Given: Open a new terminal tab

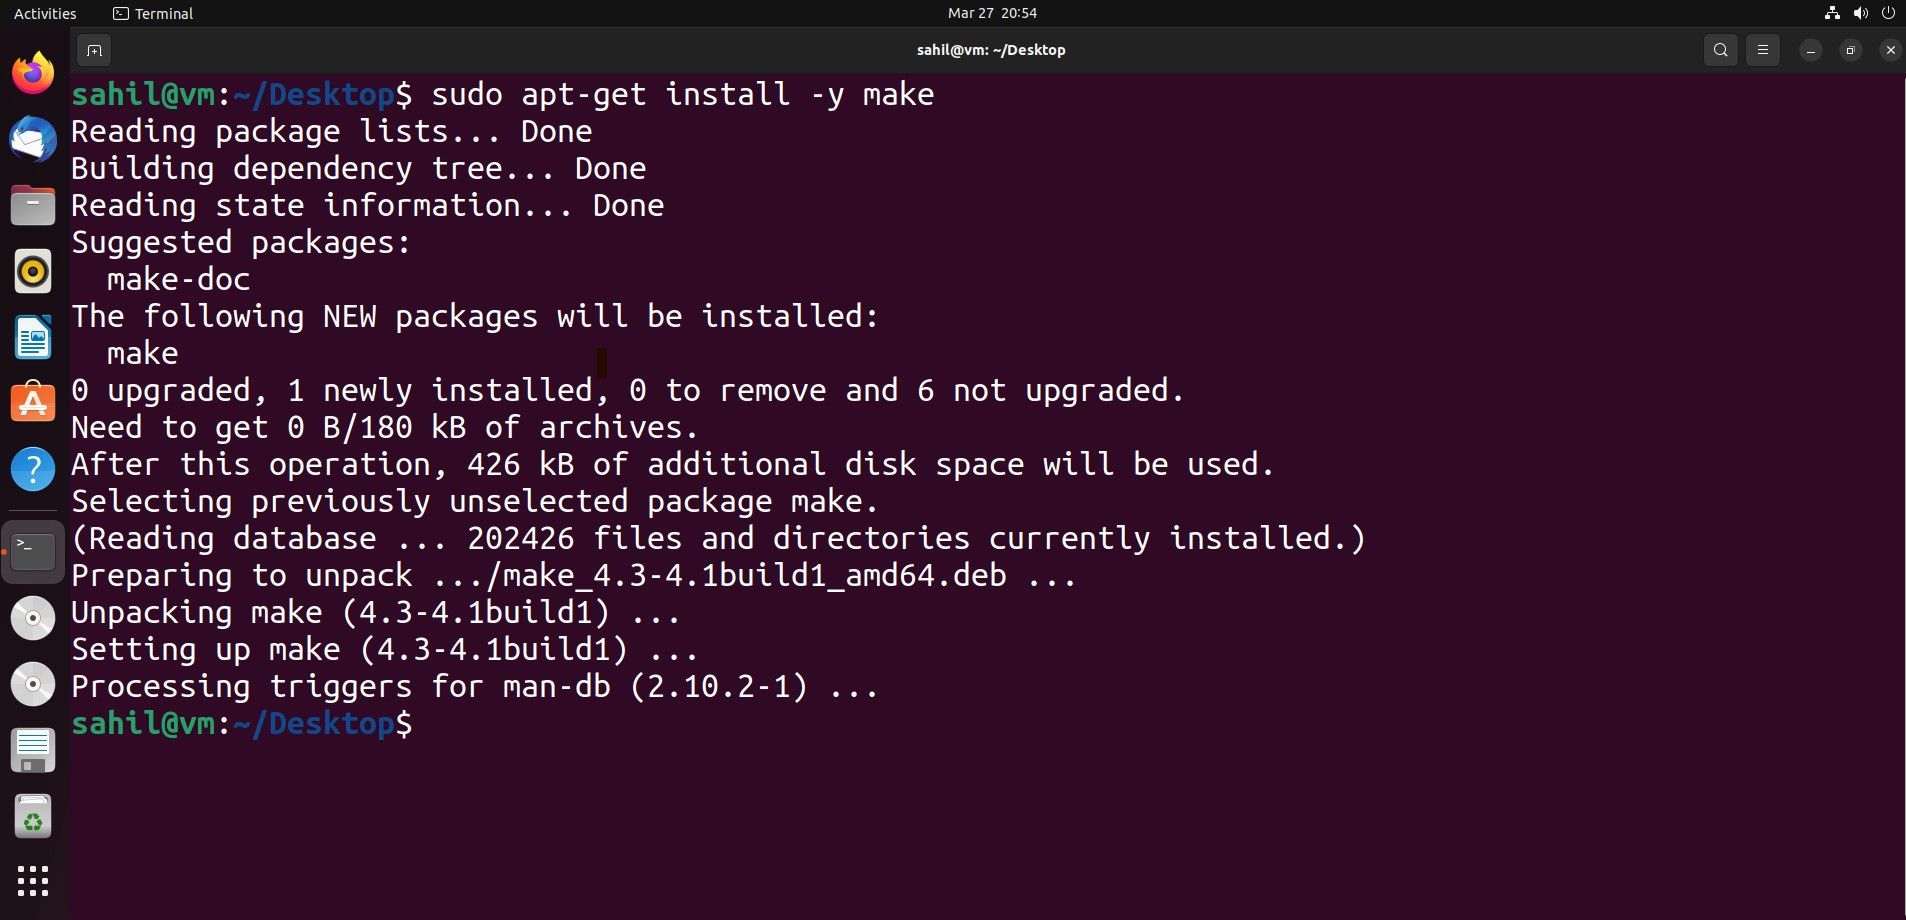Looking at the screenshot, I should pos(94,50).
